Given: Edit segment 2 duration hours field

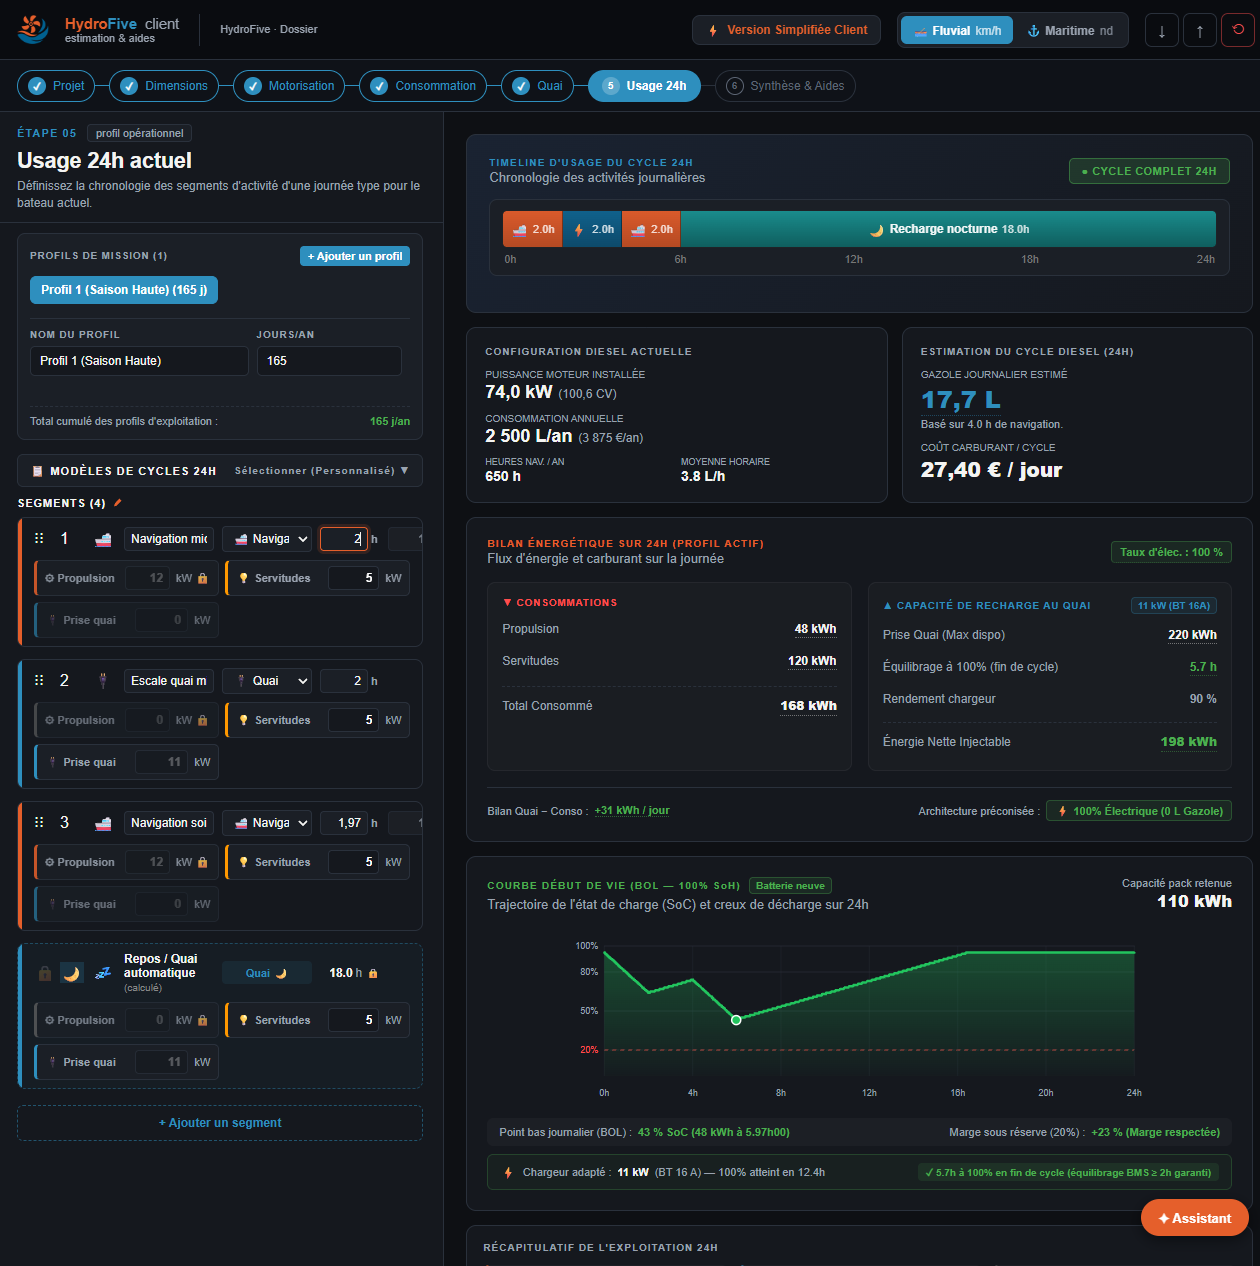Looking at the screenshot, I should click(x=343, y=681).
